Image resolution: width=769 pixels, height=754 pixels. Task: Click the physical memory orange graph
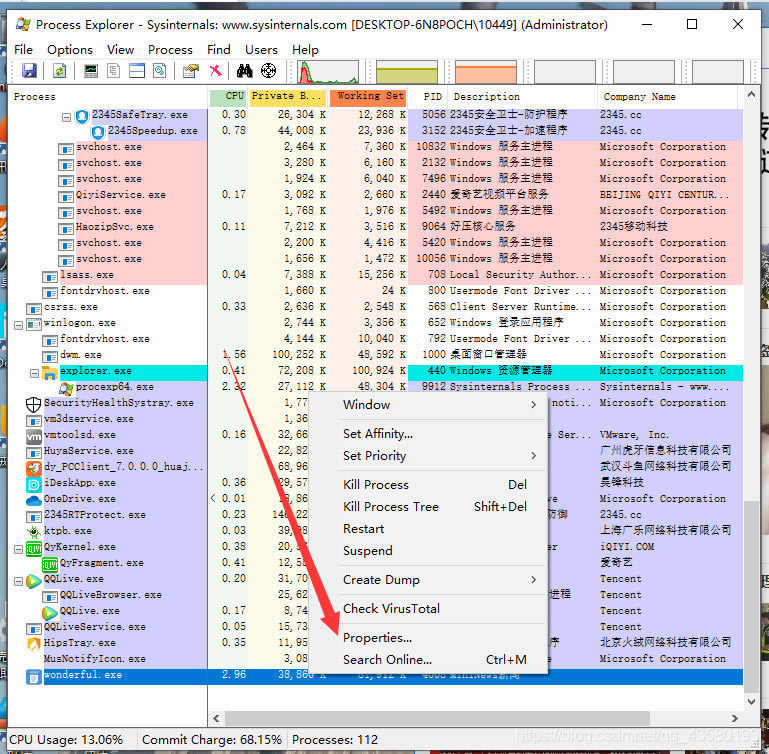click(x=486, y=72)
